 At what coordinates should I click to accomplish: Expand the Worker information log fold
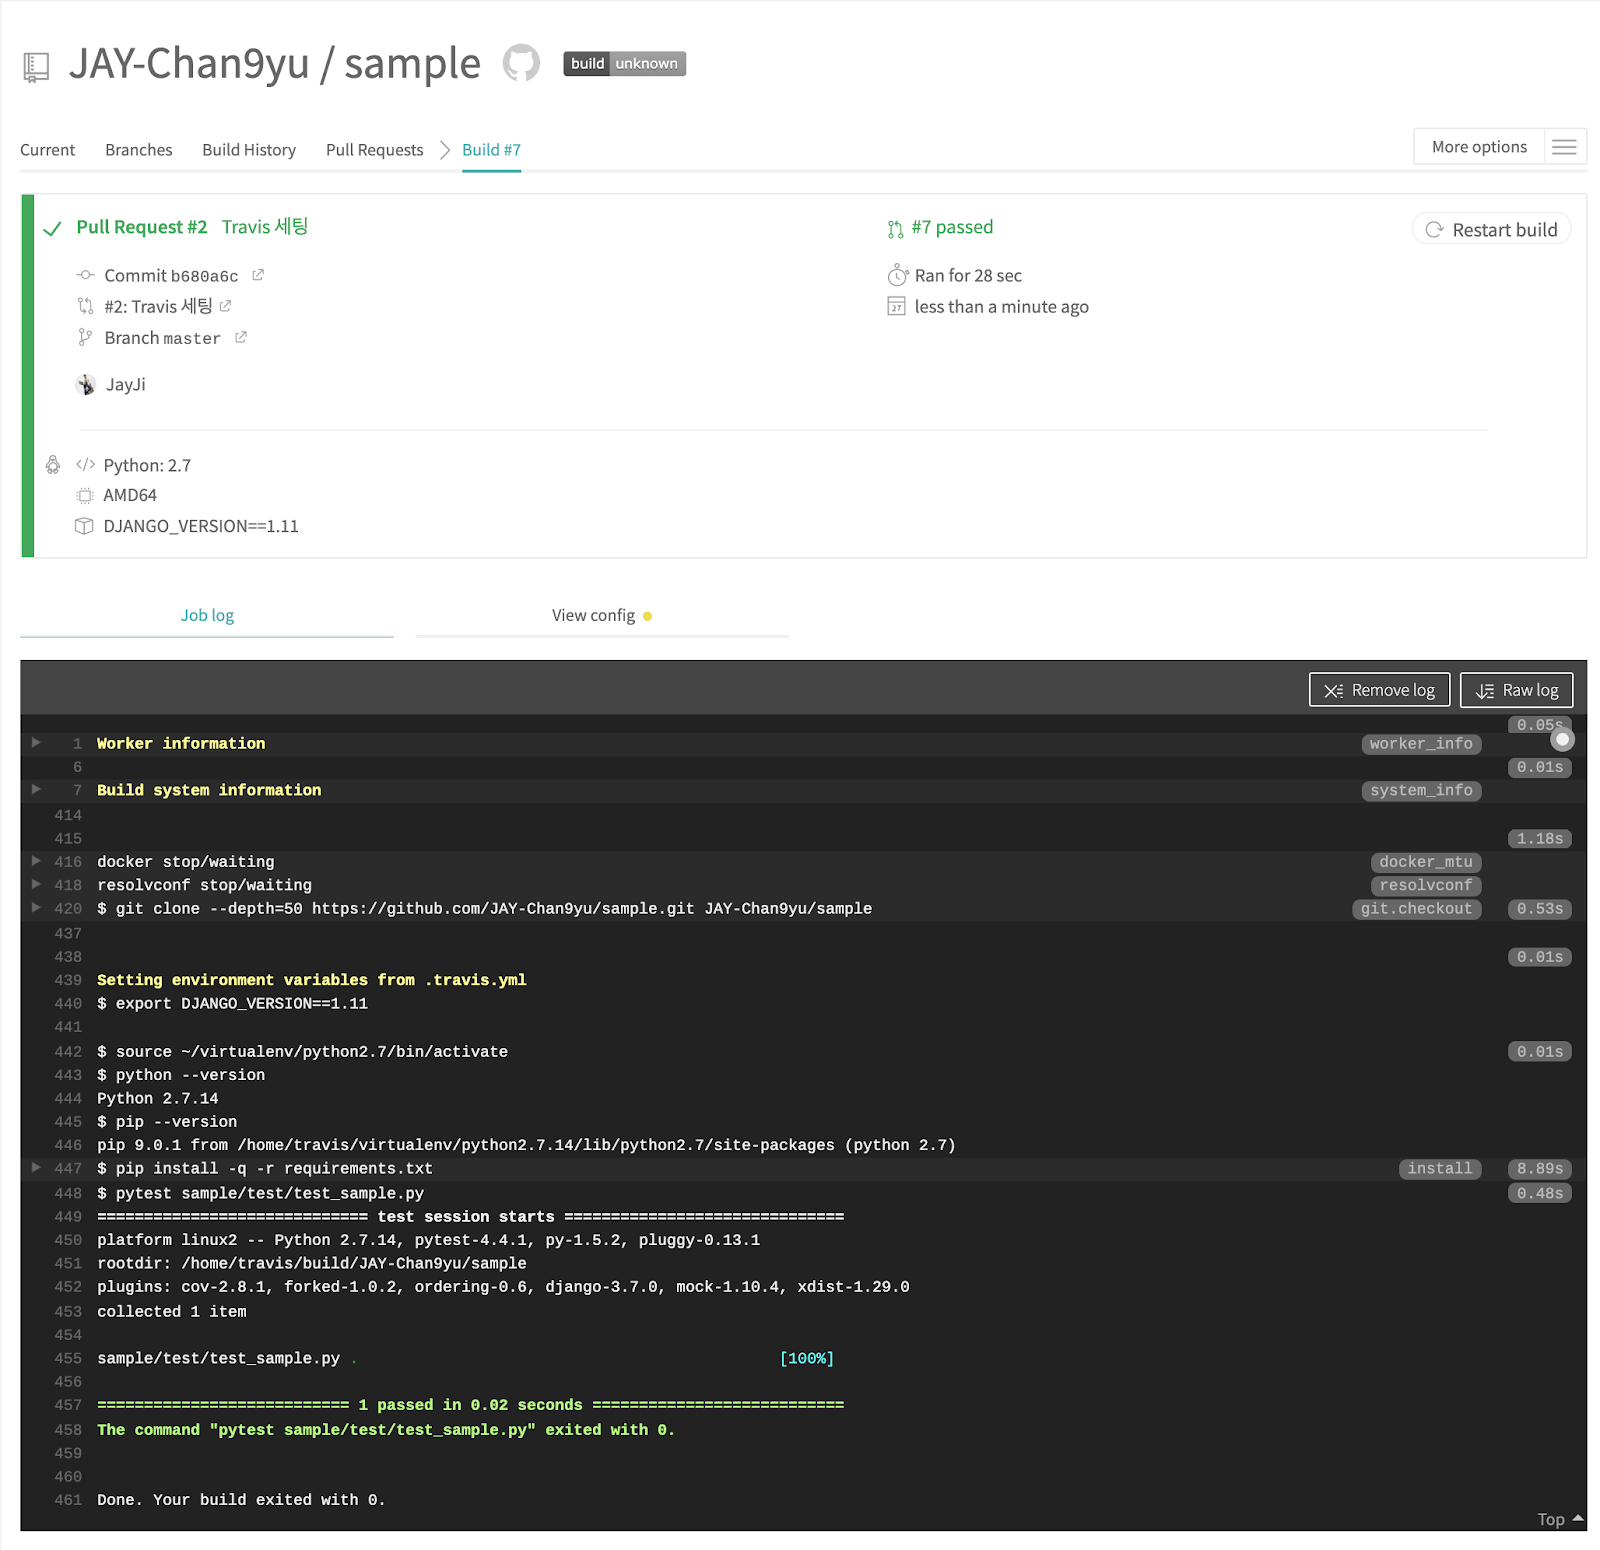tap(36, 742)
